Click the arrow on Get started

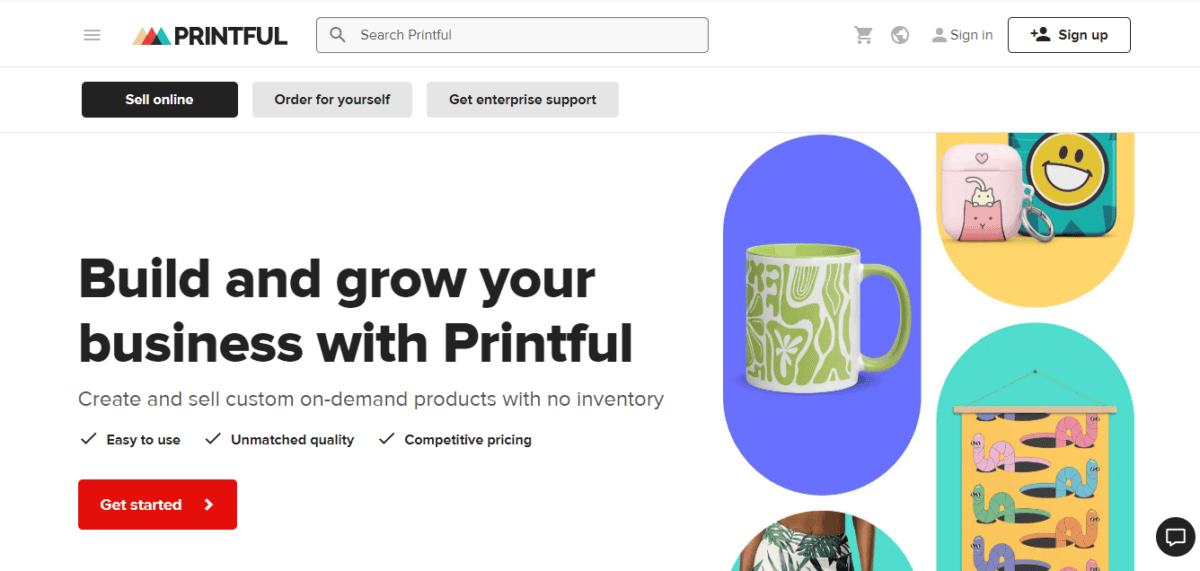coord(209,505)
